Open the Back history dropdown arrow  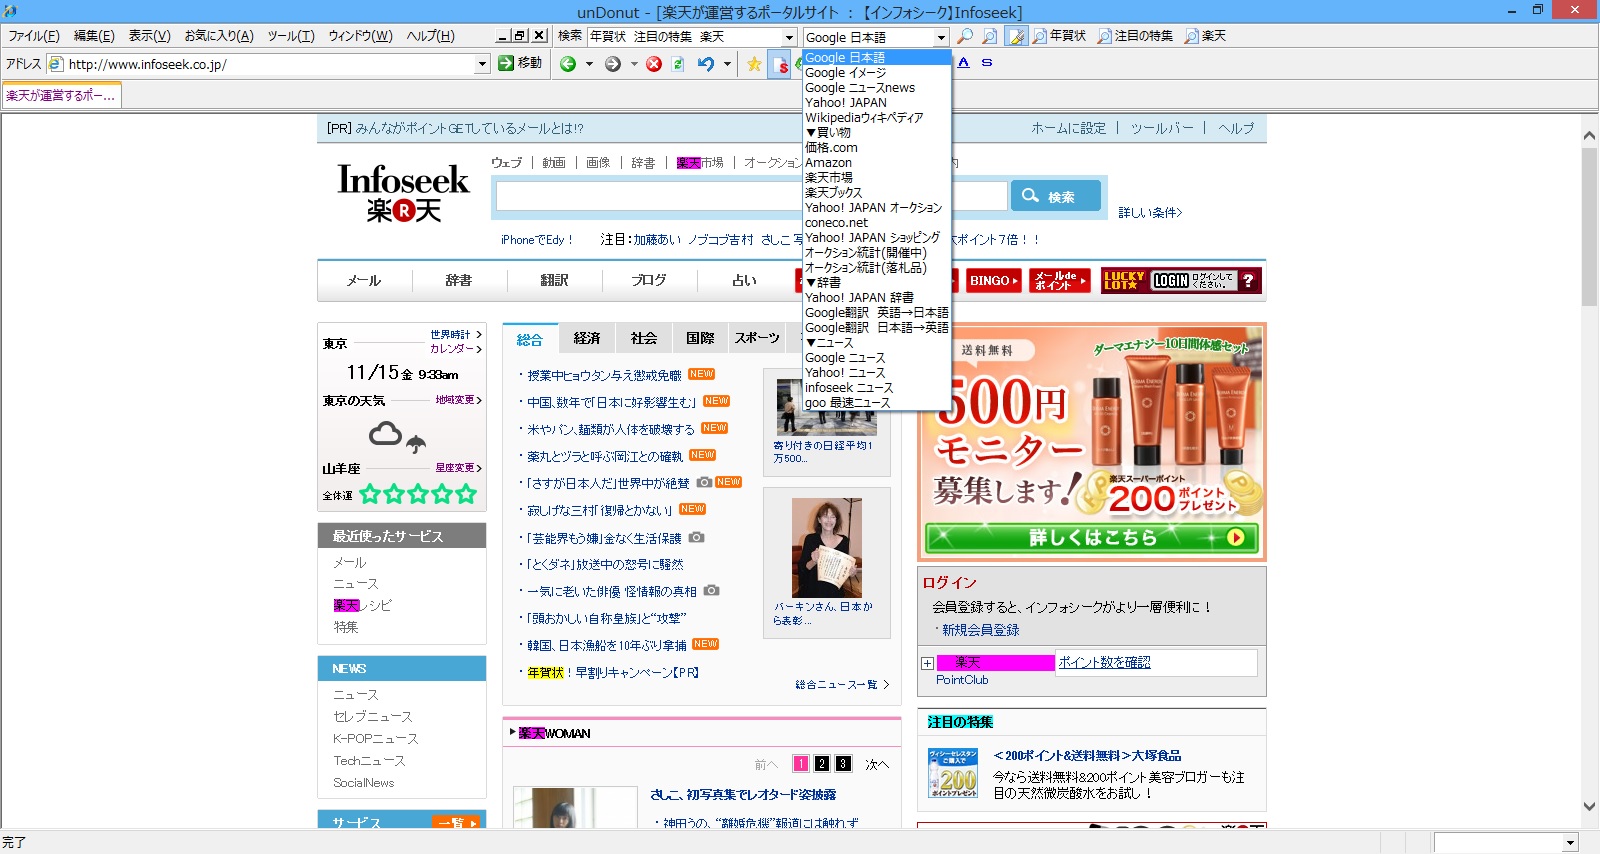589,64
